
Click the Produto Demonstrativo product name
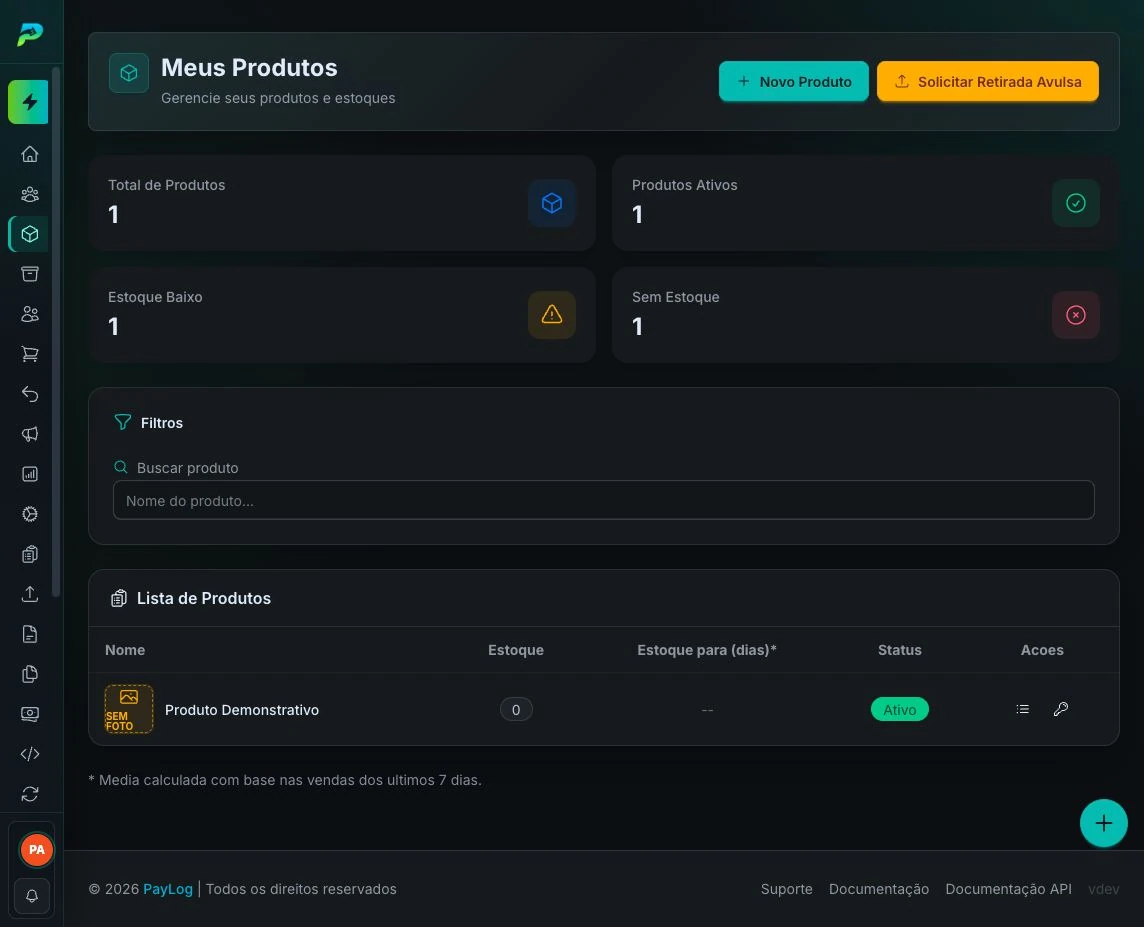pos(241,710)
